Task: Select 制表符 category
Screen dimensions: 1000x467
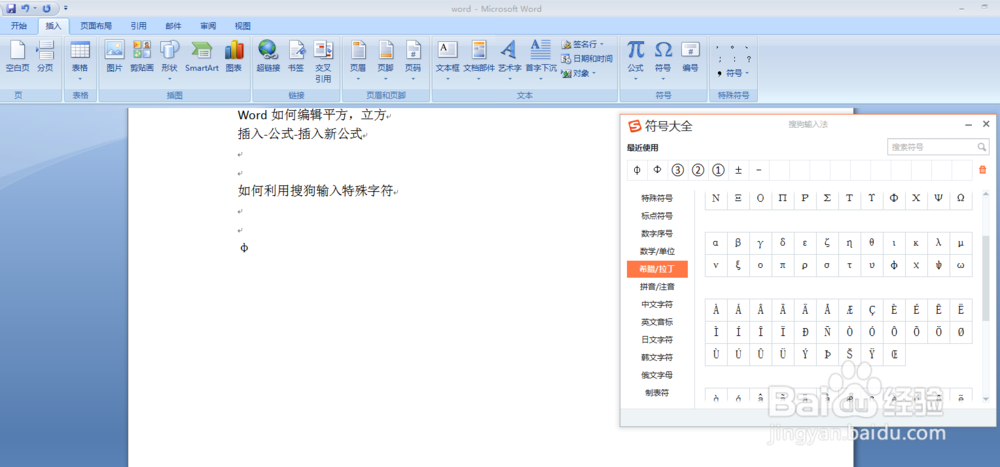Action: (657, 393)
